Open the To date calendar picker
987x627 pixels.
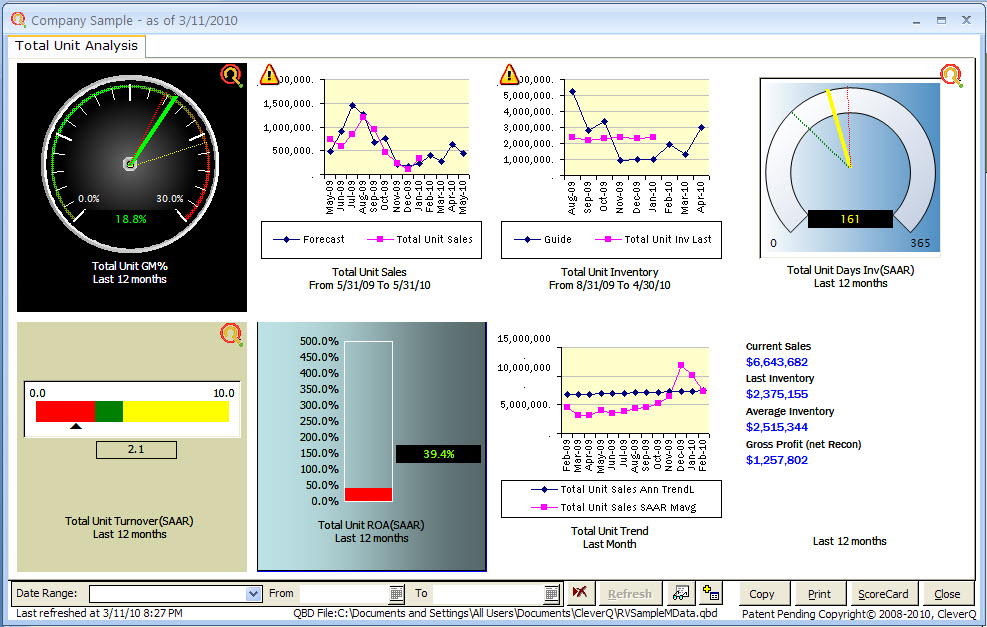click(551, 594)
